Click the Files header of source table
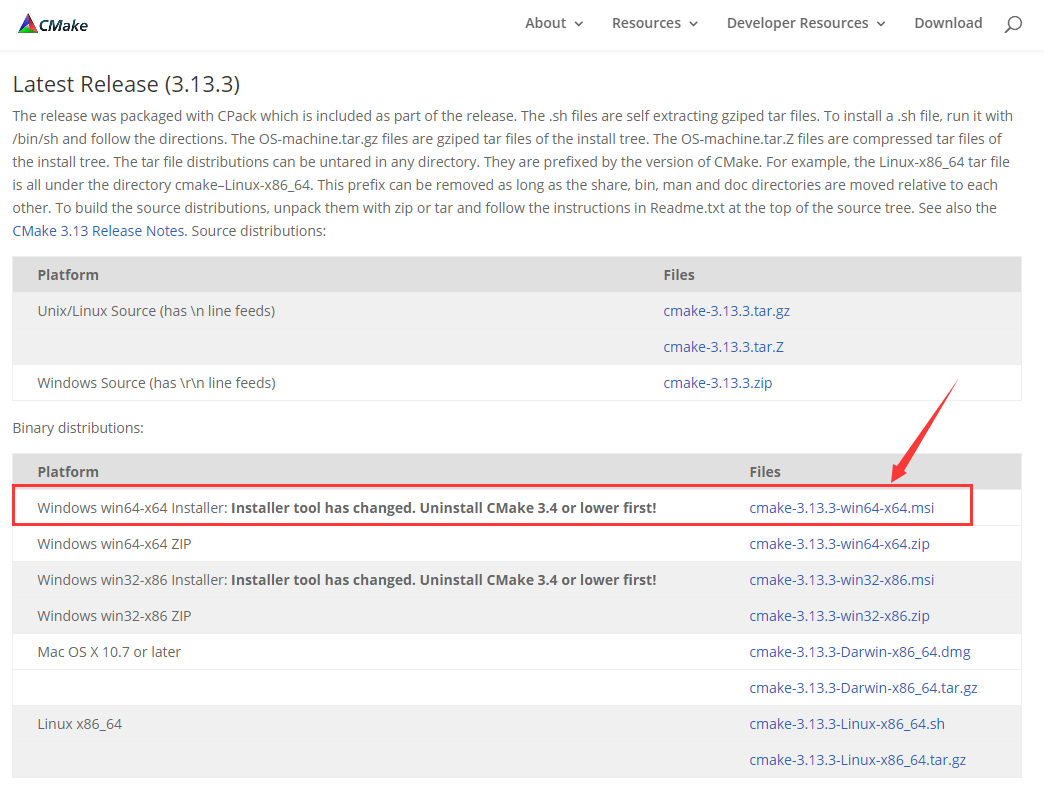The image size is (1044, 787). point(678,275)
